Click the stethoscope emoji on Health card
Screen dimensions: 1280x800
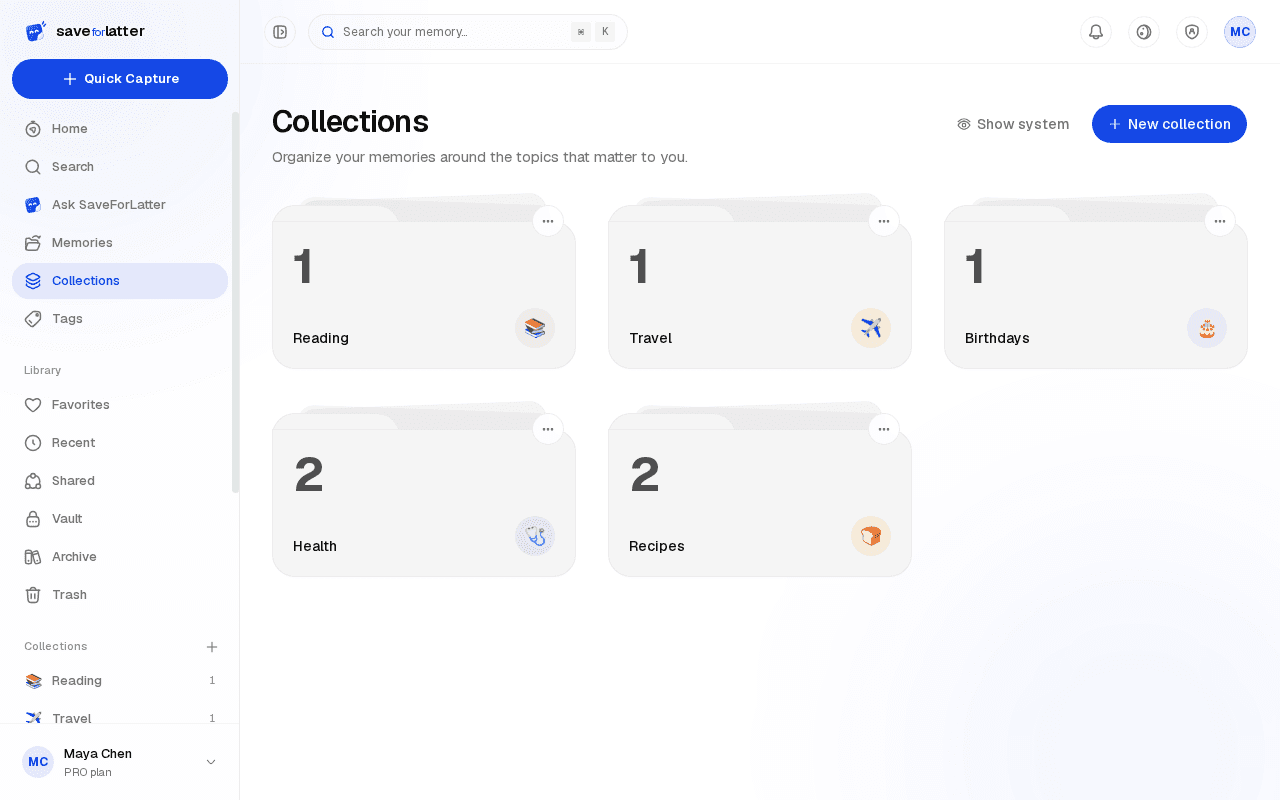point(535,536)
